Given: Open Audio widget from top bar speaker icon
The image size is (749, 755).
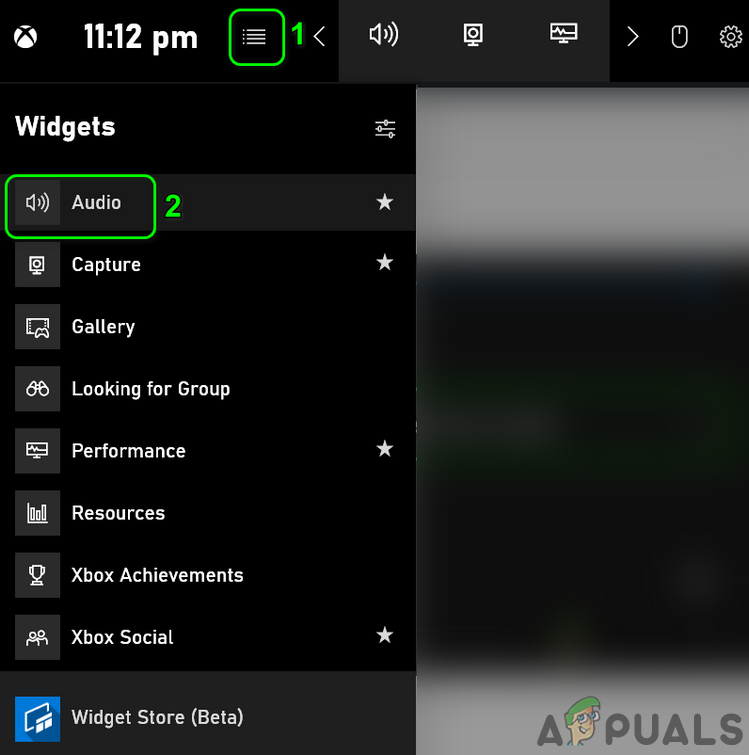Looking at the screenshot, I should 384,35.
